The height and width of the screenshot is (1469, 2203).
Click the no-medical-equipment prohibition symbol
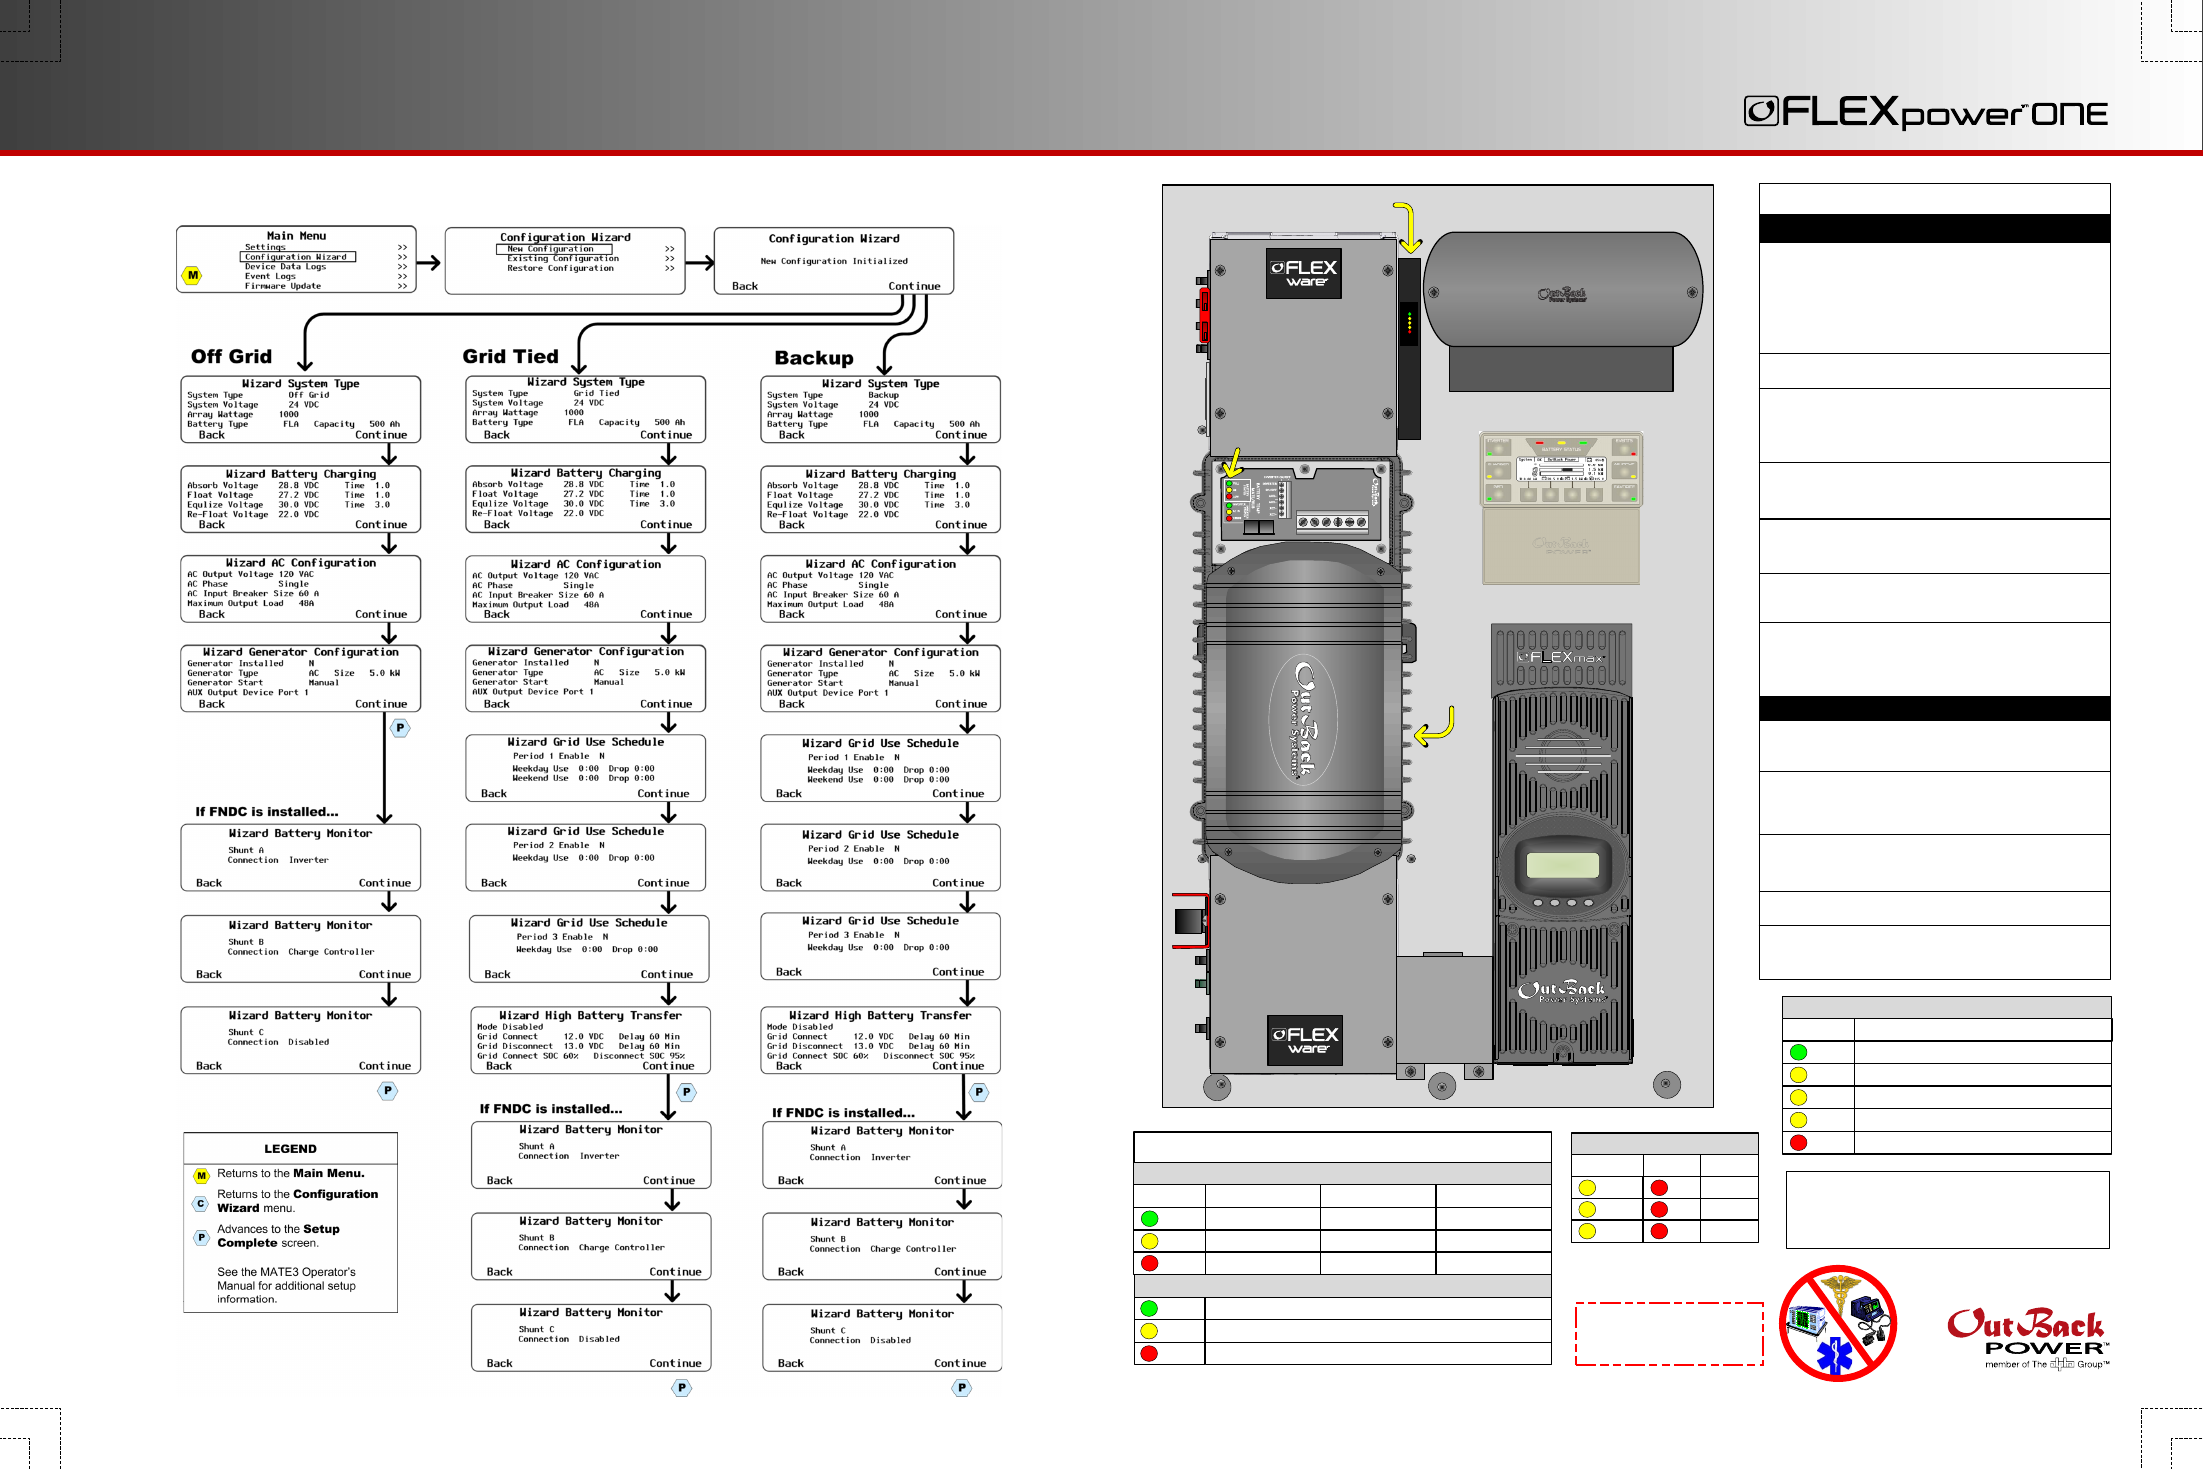(1838, 1323)
